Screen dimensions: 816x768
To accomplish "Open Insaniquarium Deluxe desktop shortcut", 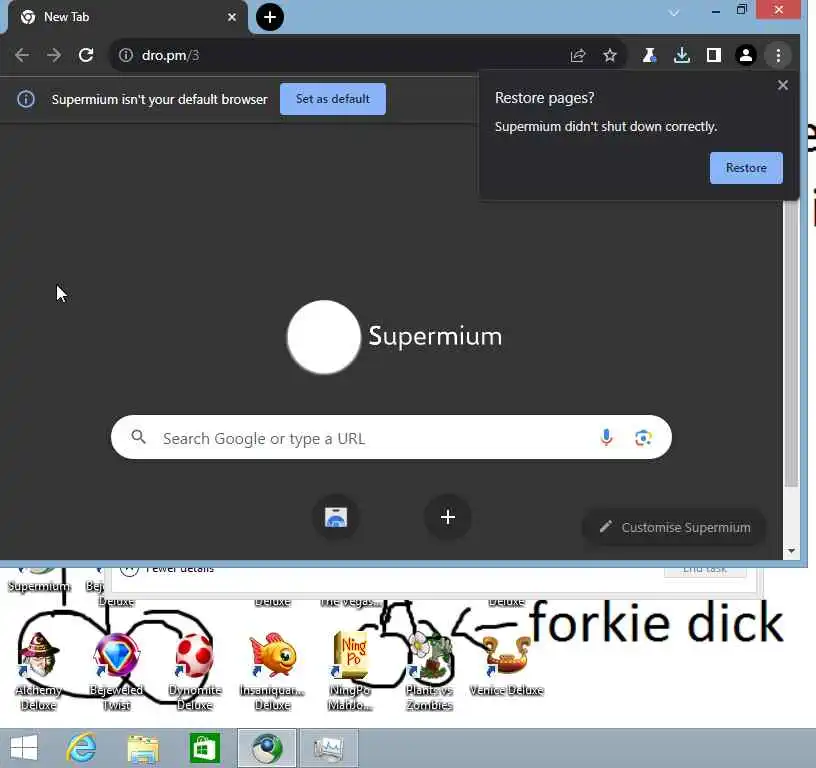I will tap(272, 670).
